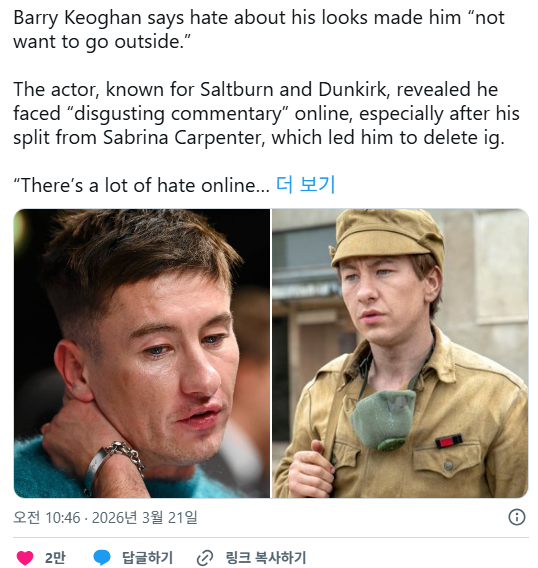Click the blue reply speech bubble icon
This screenshot has height=568, width=538.
[x=102, y=557]
